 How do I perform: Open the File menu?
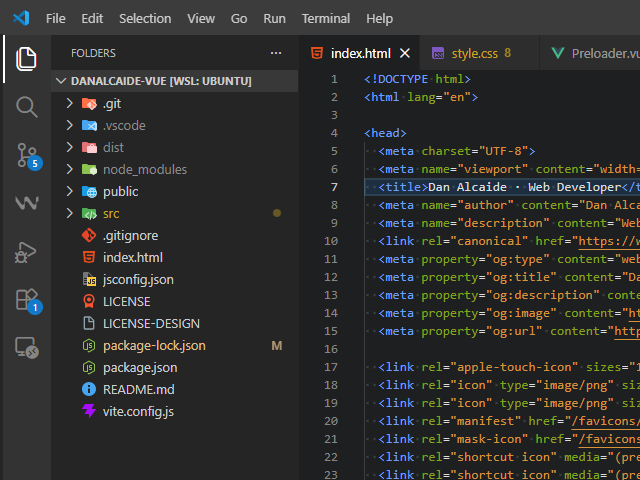pyautogui.click(x=56, y=18)
